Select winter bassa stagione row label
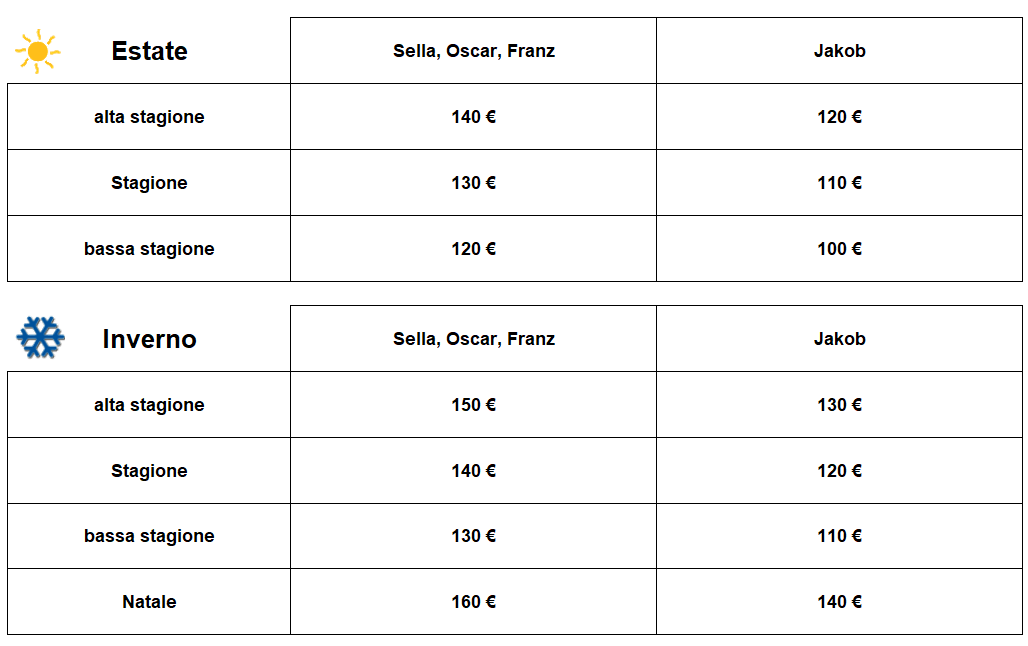 [x=149, y=536]
